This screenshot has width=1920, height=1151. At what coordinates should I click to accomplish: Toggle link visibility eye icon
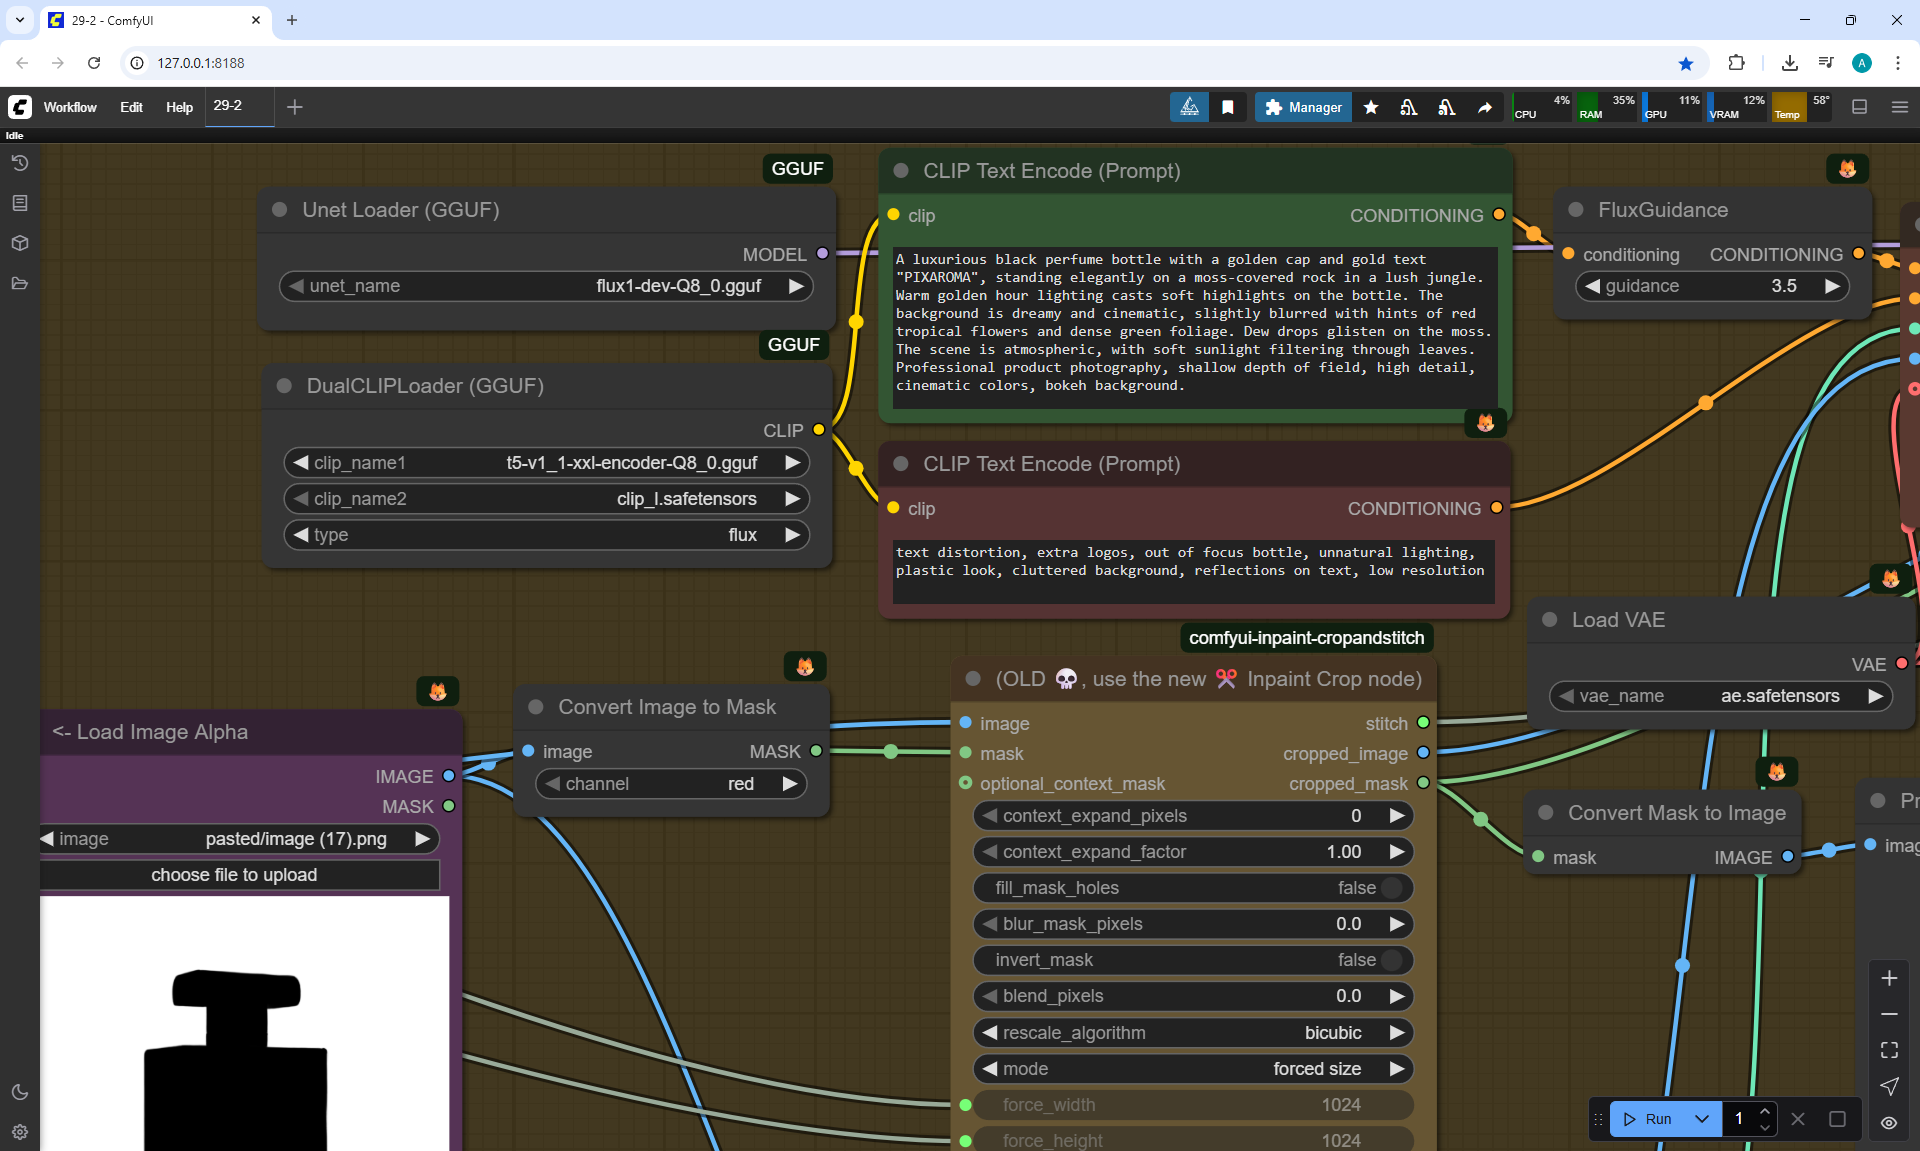tap(1889, 1123)
